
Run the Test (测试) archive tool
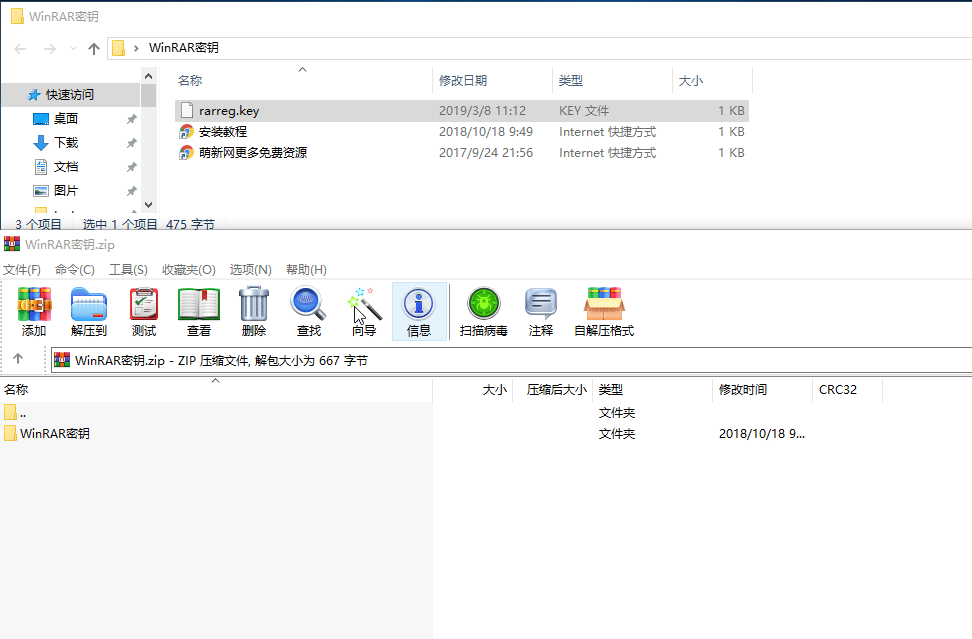click(x=144, y=312)
